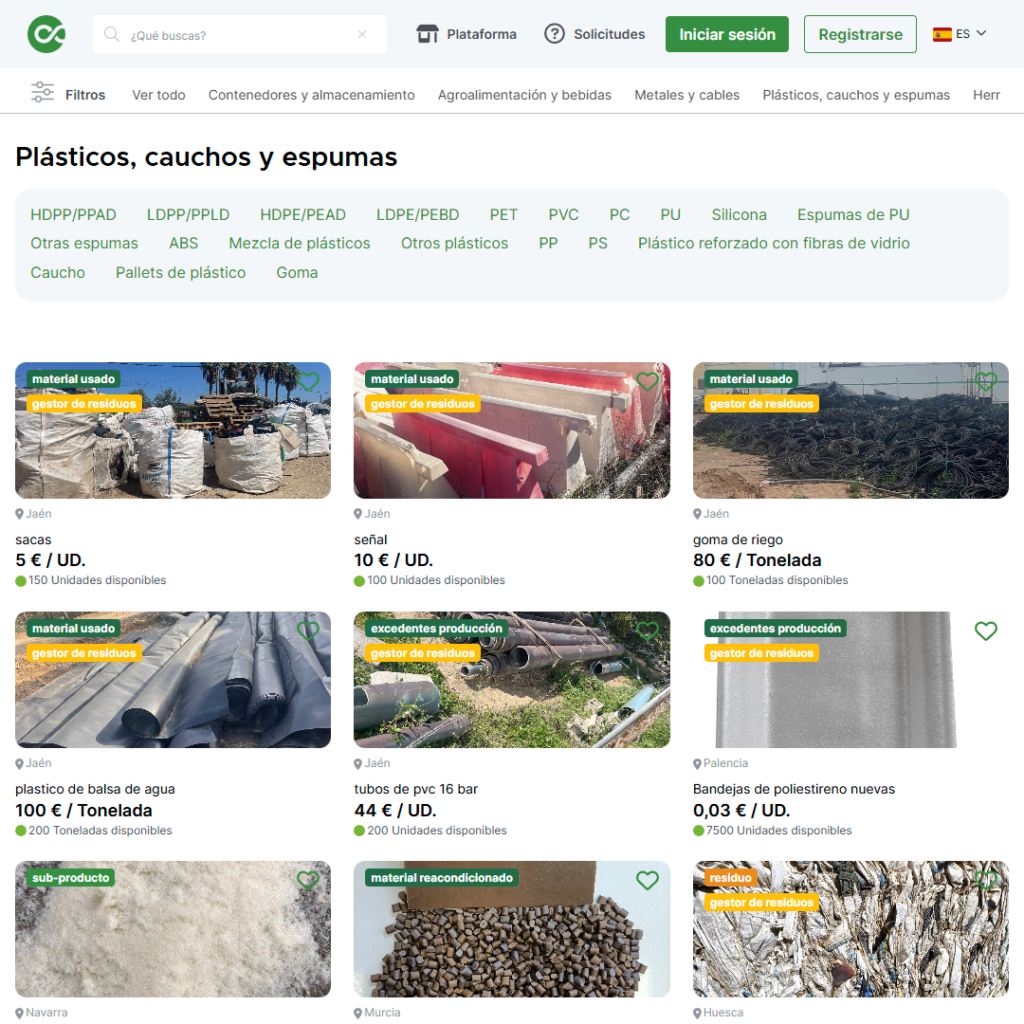
Task: Favorite plastico de balsa de agua heart
Action: pyautogui.click(x=308, y=631)
